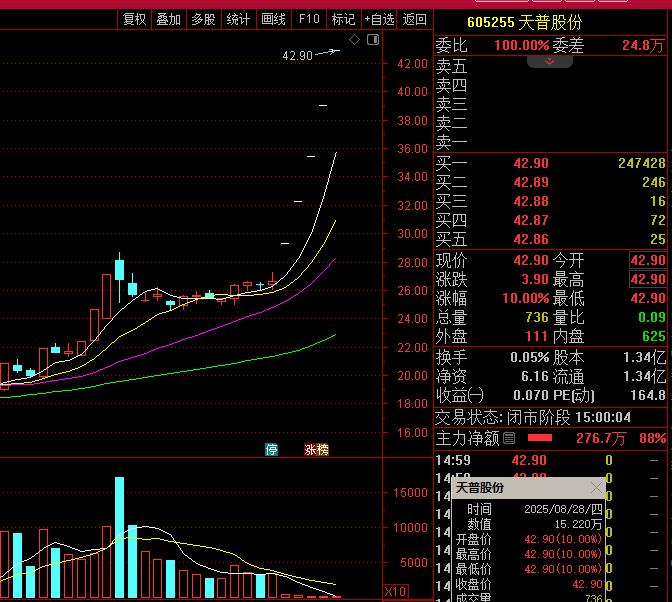Click the PE(动) 164.8 value
This screenshot has width=672, height=602.
648,395
